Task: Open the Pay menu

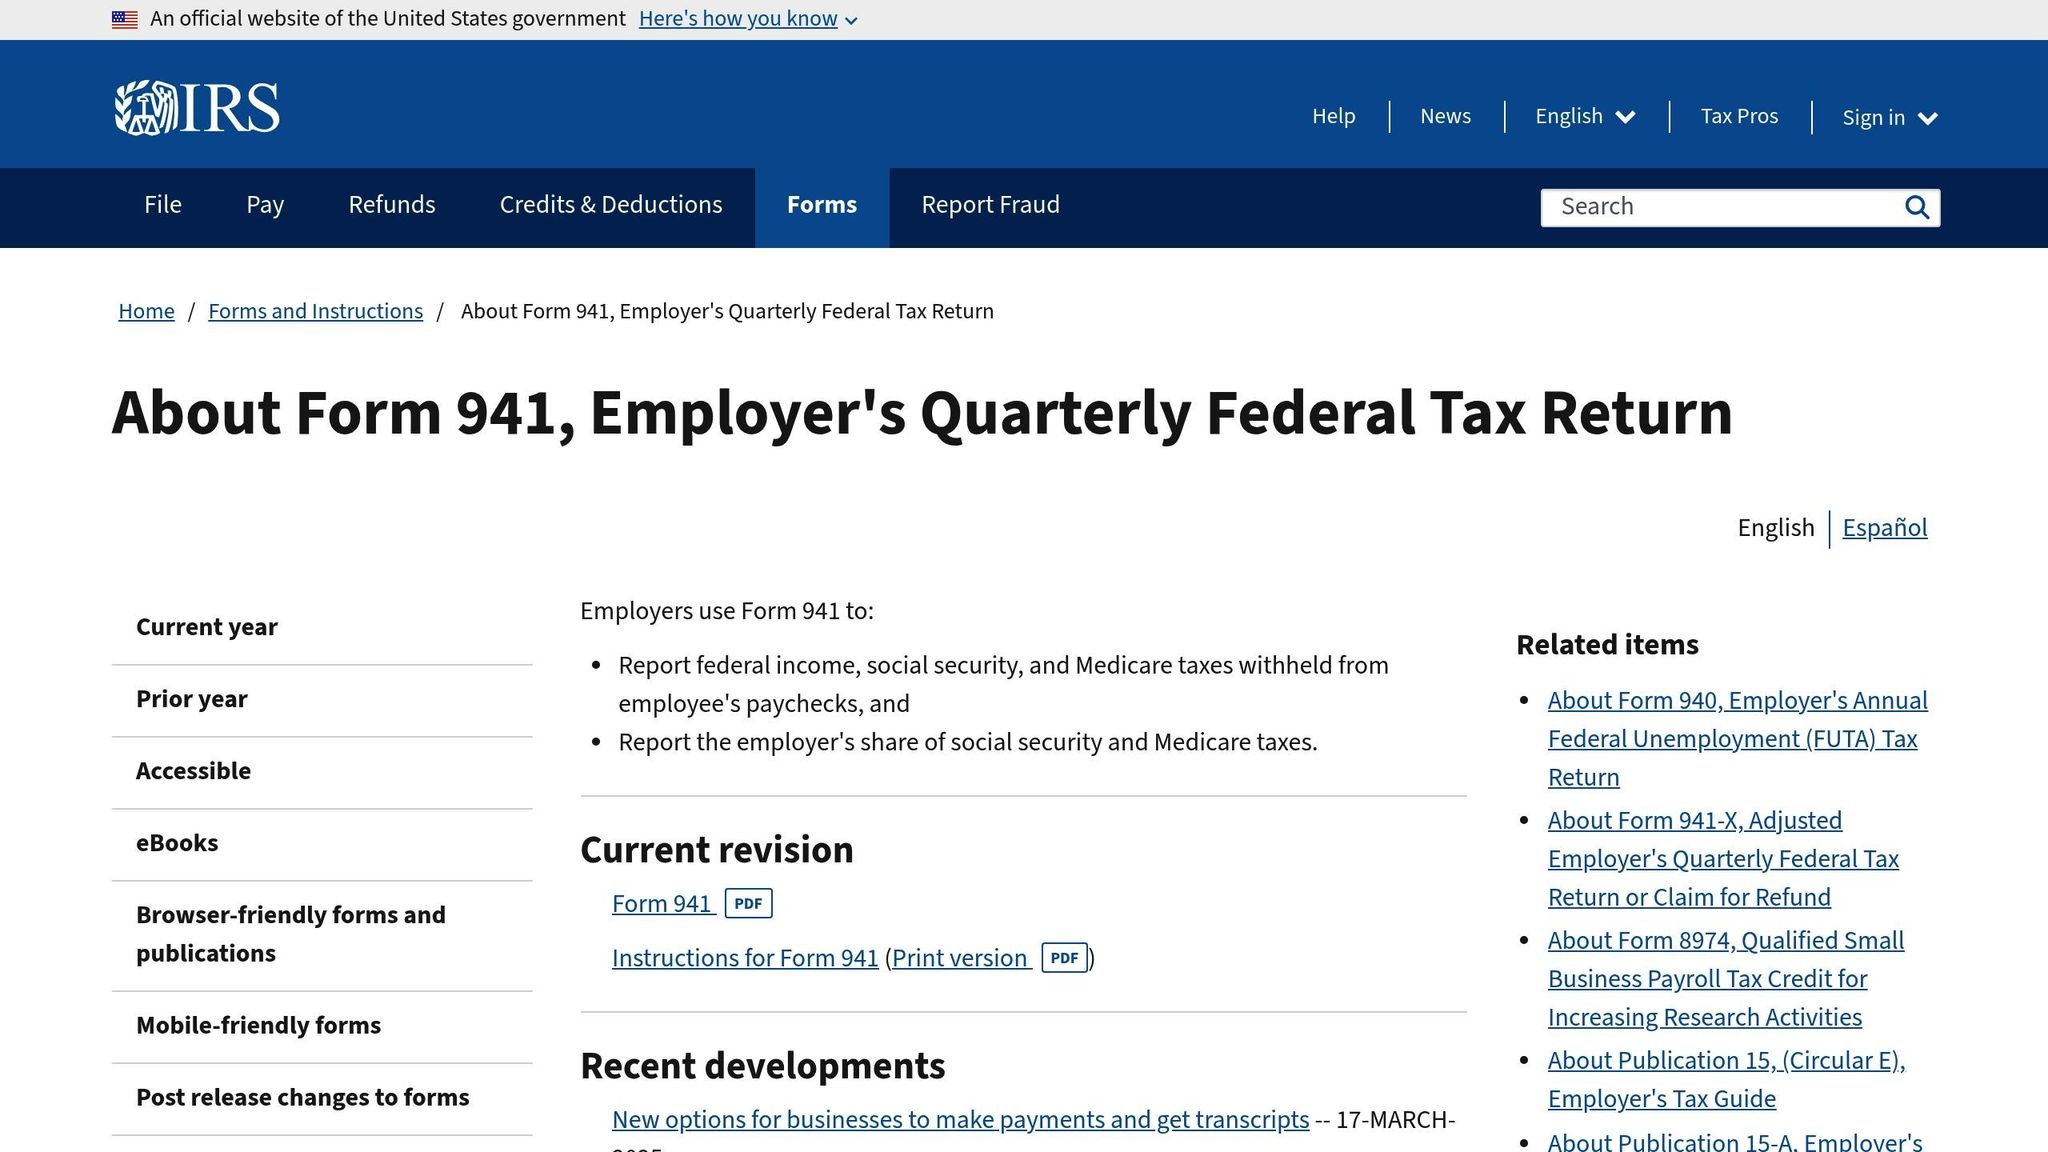Action: point(265,205)
